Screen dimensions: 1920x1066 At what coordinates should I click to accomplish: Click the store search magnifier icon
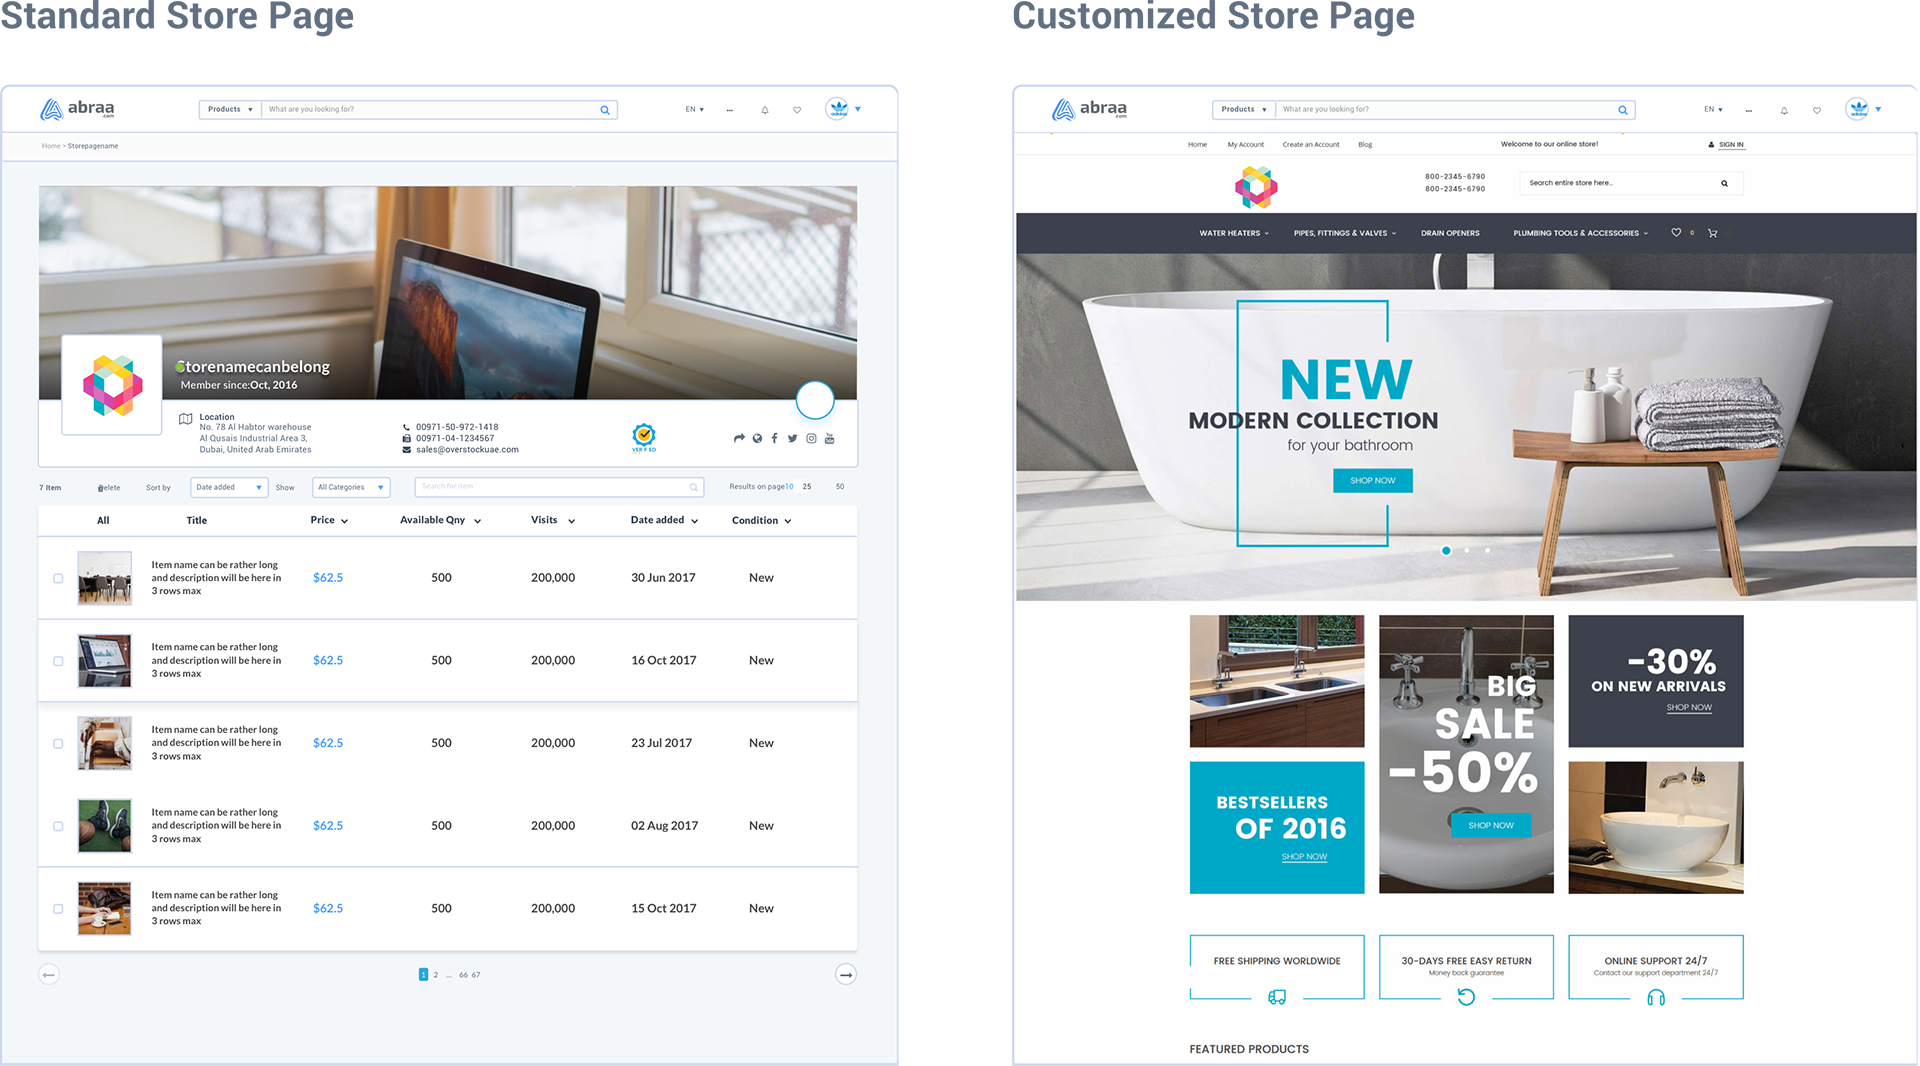pyautogui.click(x=1724, y=183)
